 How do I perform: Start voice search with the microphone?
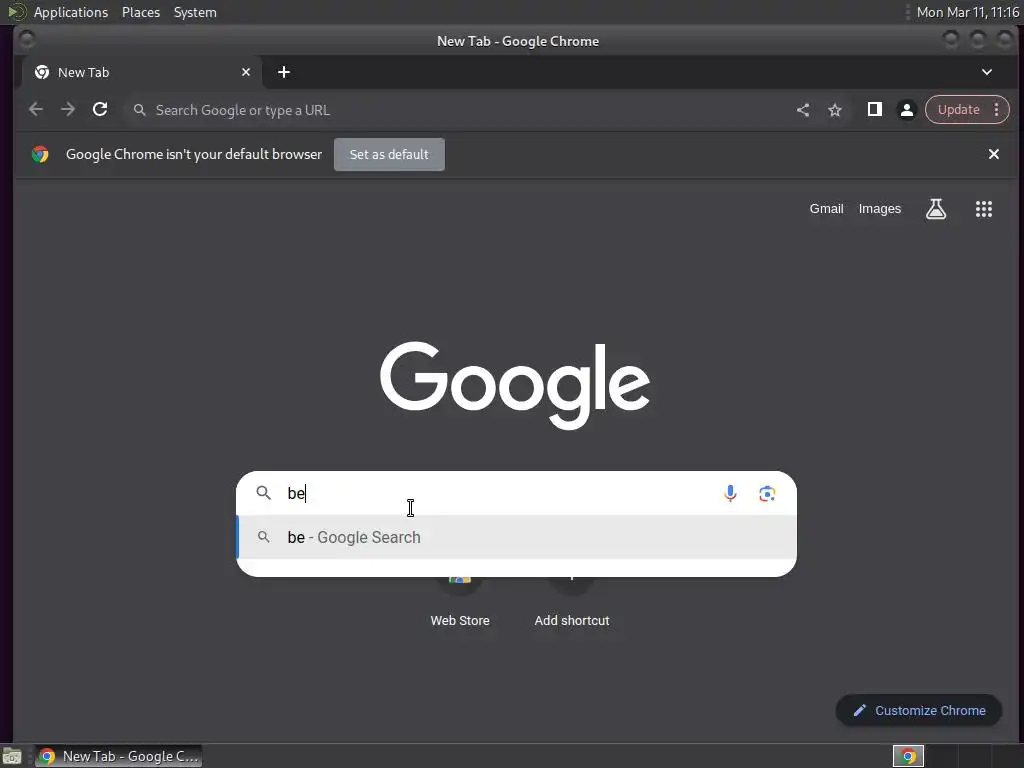730,493
